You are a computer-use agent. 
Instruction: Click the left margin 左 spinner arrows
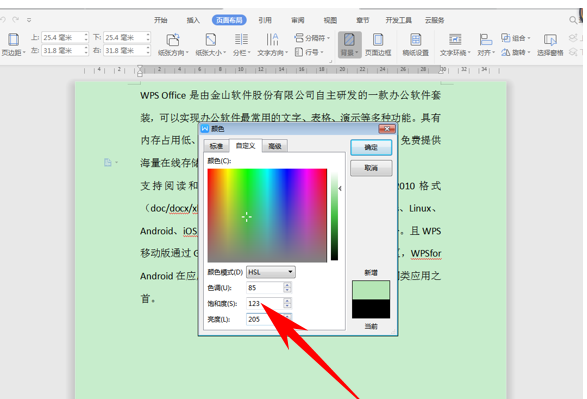(x=86, y=51)
